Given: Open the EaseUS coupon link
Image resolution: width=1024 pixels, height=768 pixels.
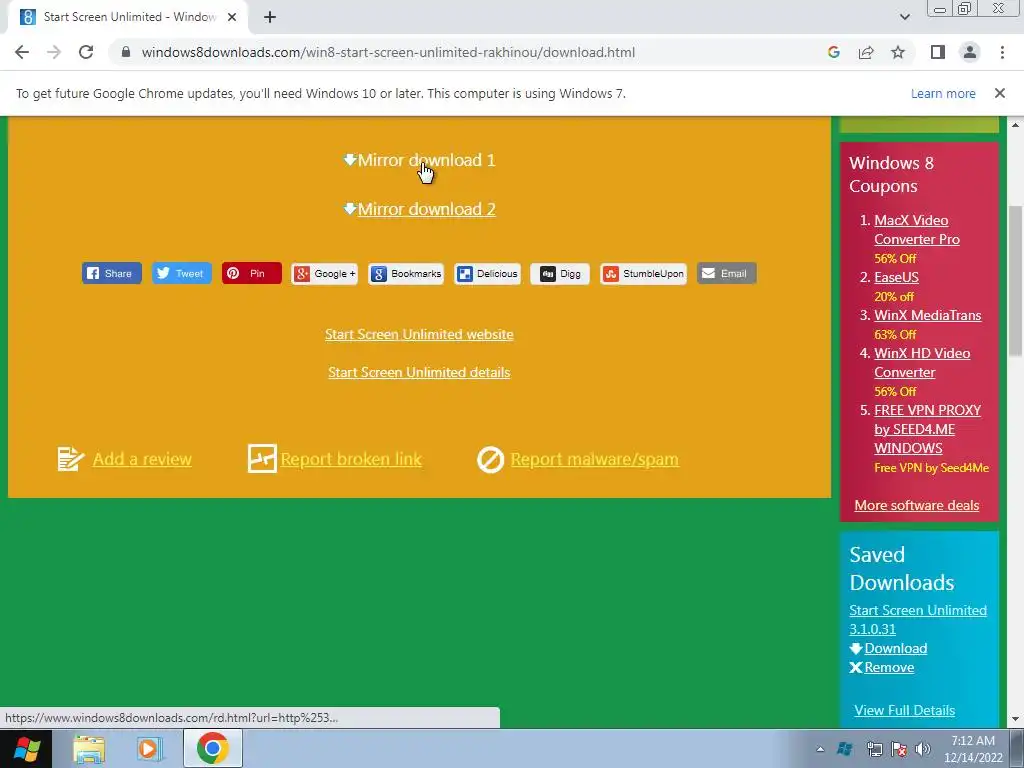Looking at the screenshot, I should point(896,277).
